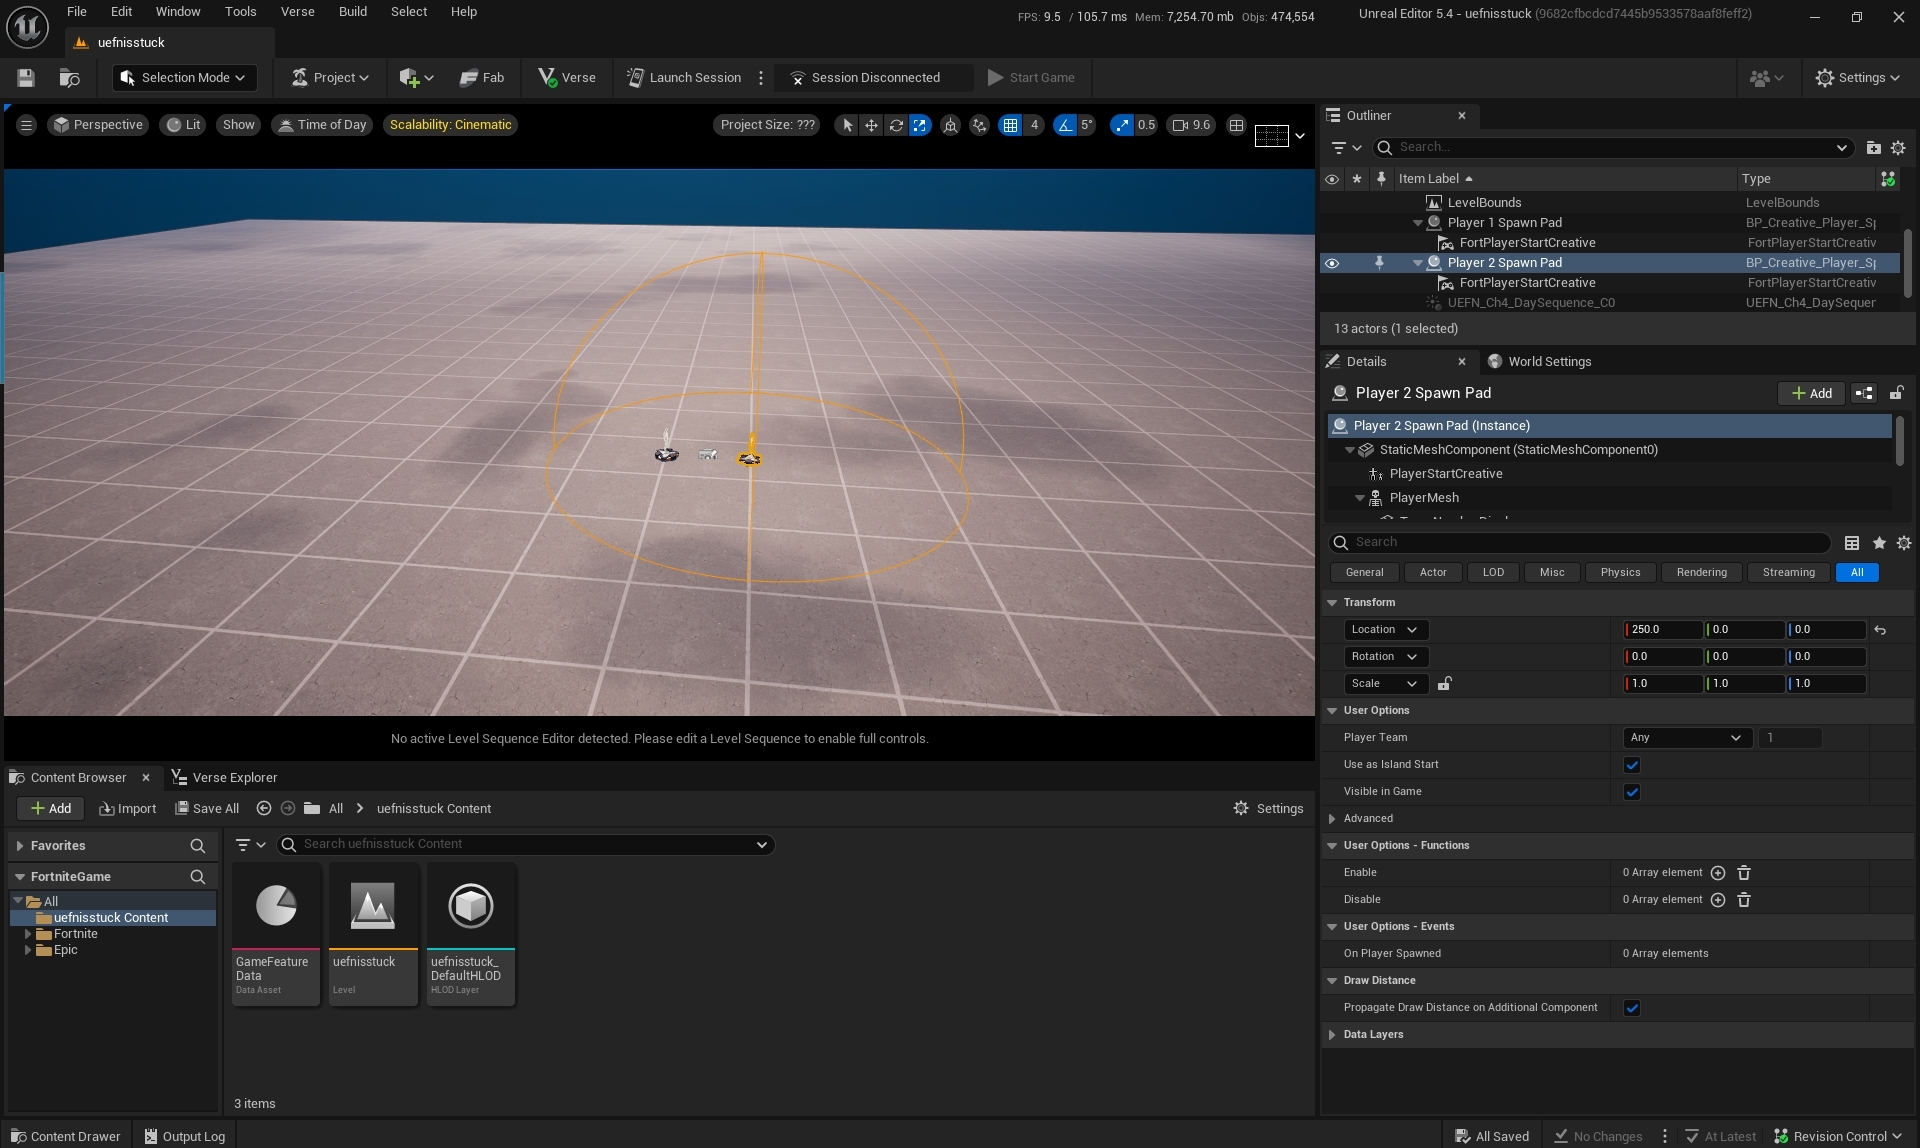Uncheck Use as Island Start

click(1631, 765)
